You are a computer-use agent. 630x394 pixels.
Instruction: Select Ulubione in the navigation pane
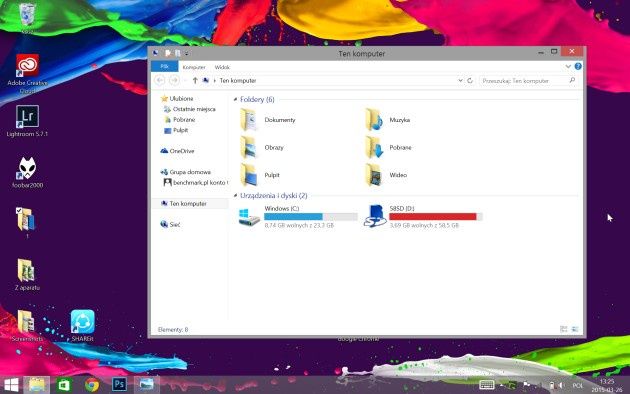[177, 98]
